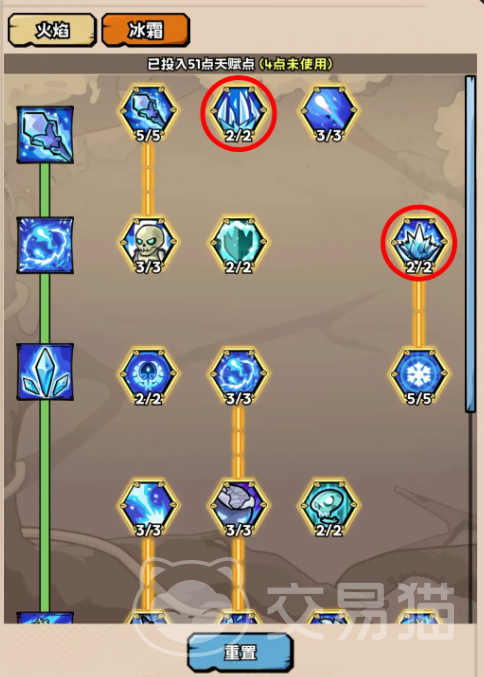The width and height of the screenshot is (484, 677).
Task: Select the blue flame wave talent 3/3
Action: (x=148, y=508)
